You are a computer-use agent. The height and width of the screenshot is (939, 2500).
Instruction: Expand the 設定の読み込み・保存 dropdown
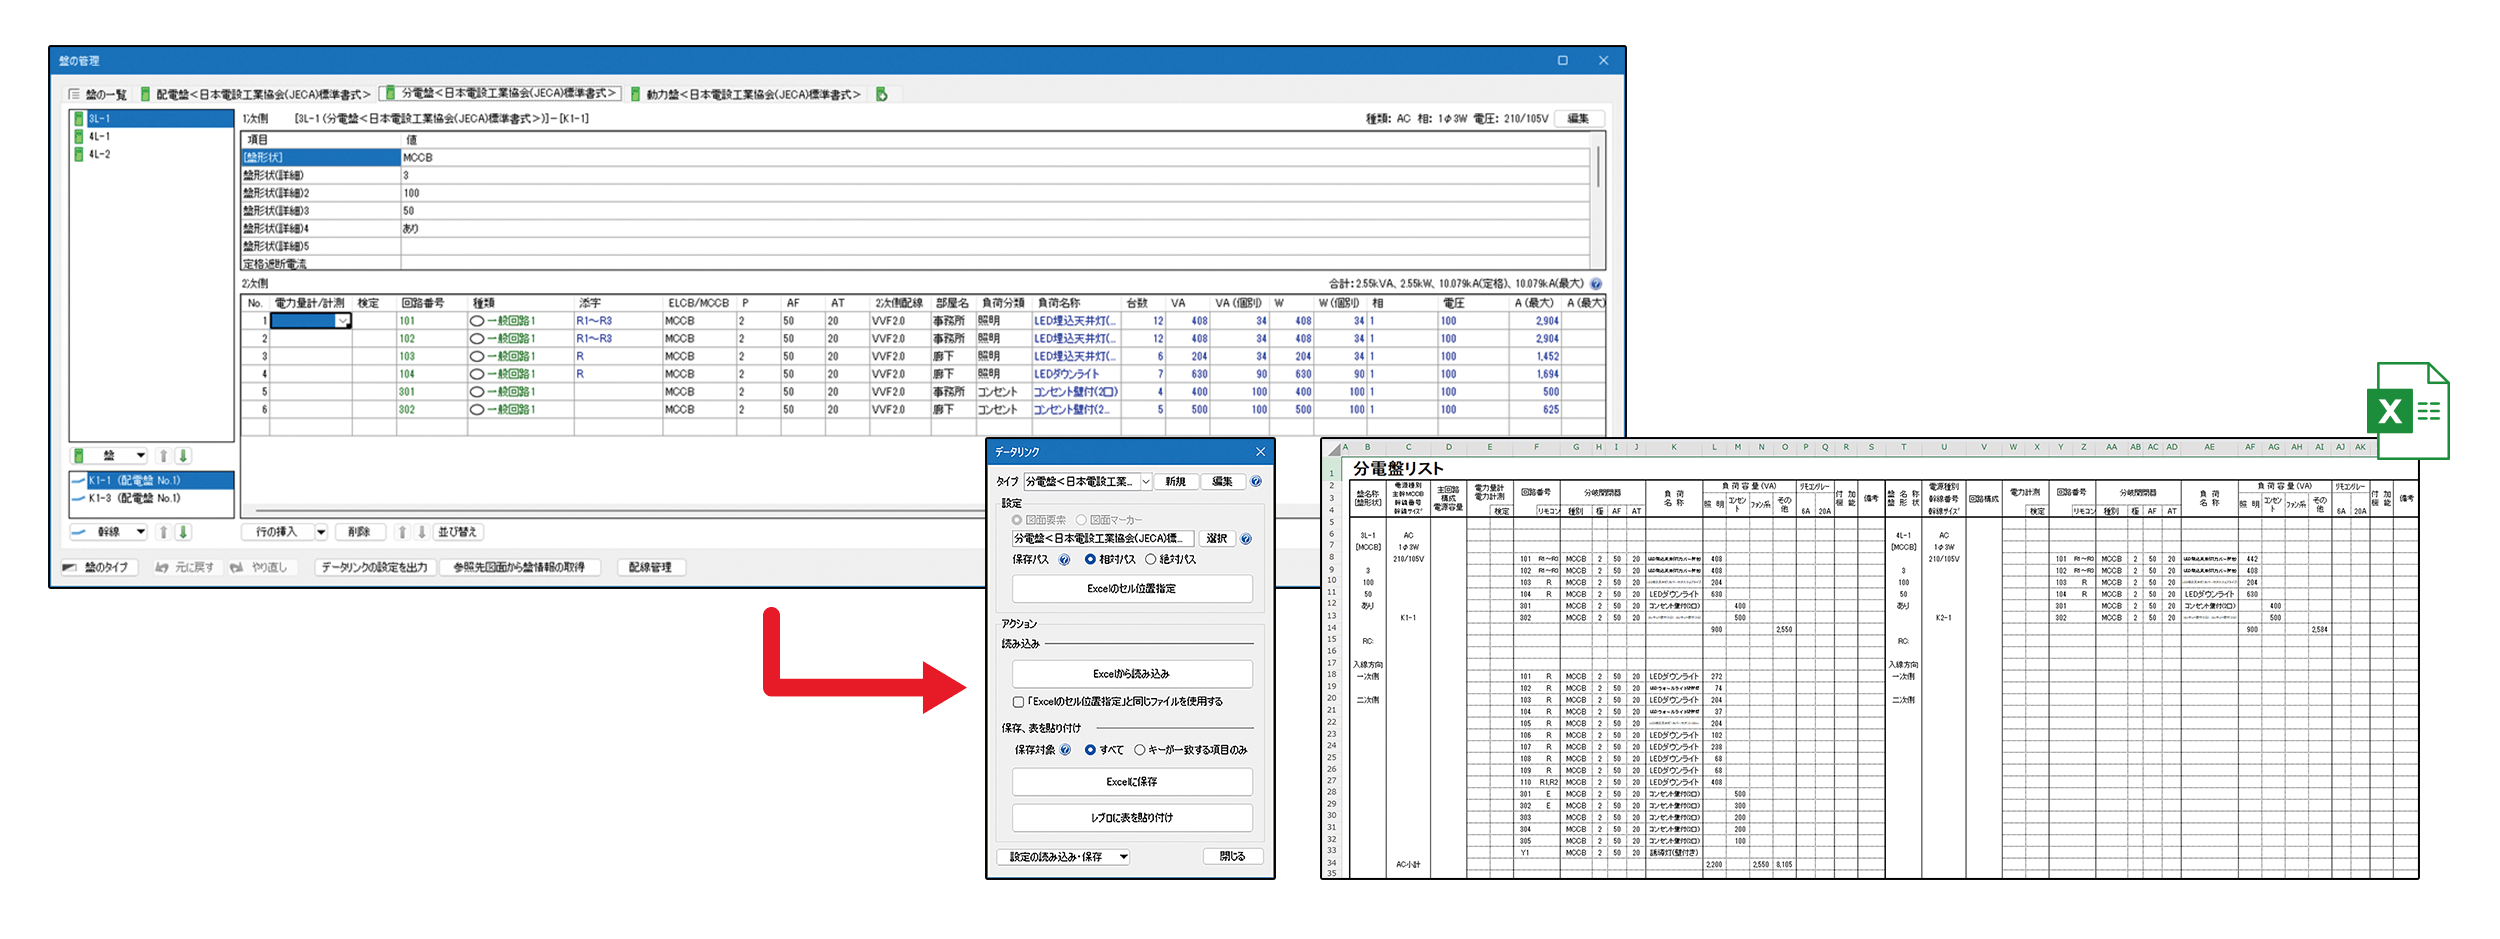(1123, 857)
